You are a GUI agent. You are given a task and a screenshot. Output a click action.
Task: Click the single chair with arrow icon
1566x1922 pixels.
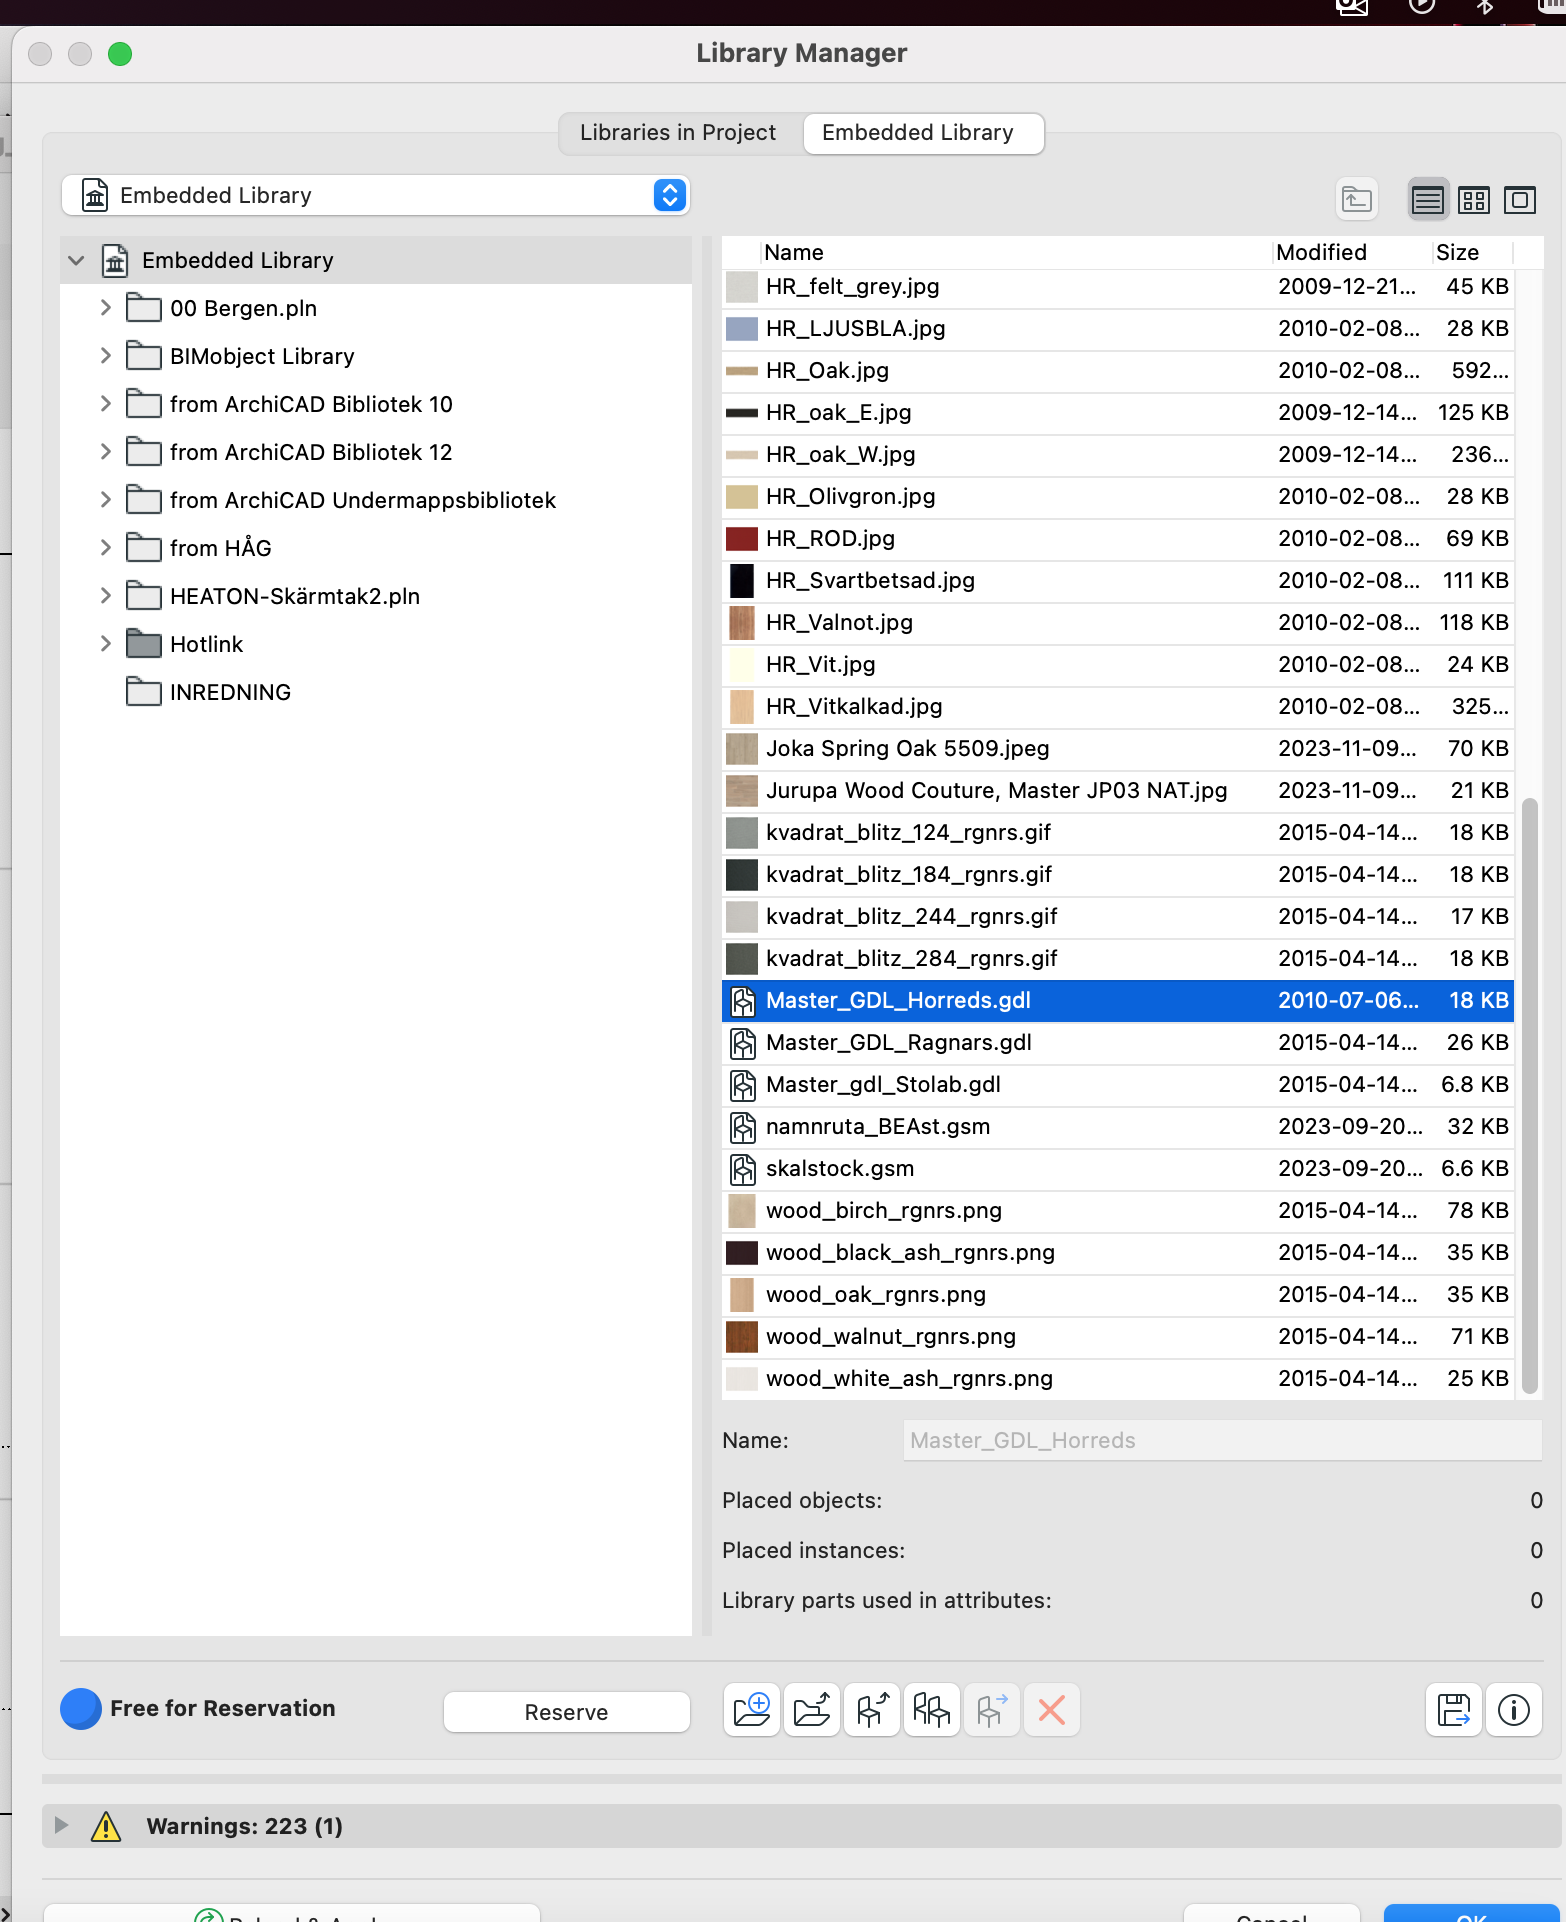(871, 1710)
